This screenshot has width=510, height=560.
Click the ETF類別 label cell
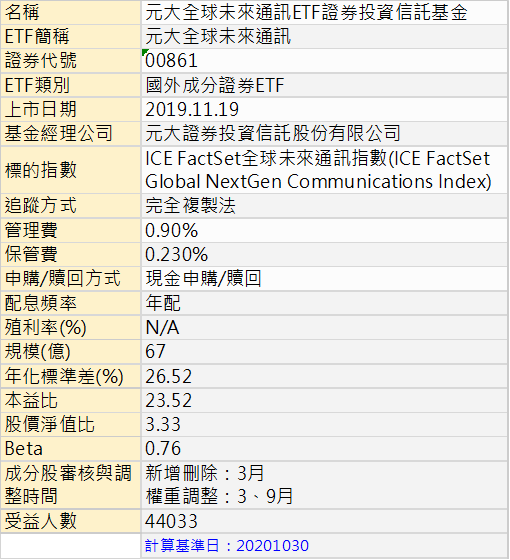(71, 85)
